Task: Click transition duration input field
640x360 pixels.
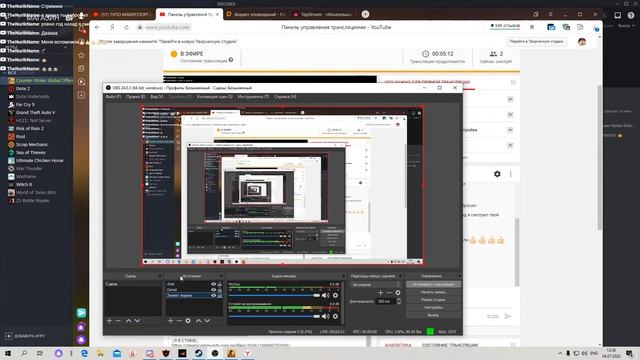Action: point(386,301)
